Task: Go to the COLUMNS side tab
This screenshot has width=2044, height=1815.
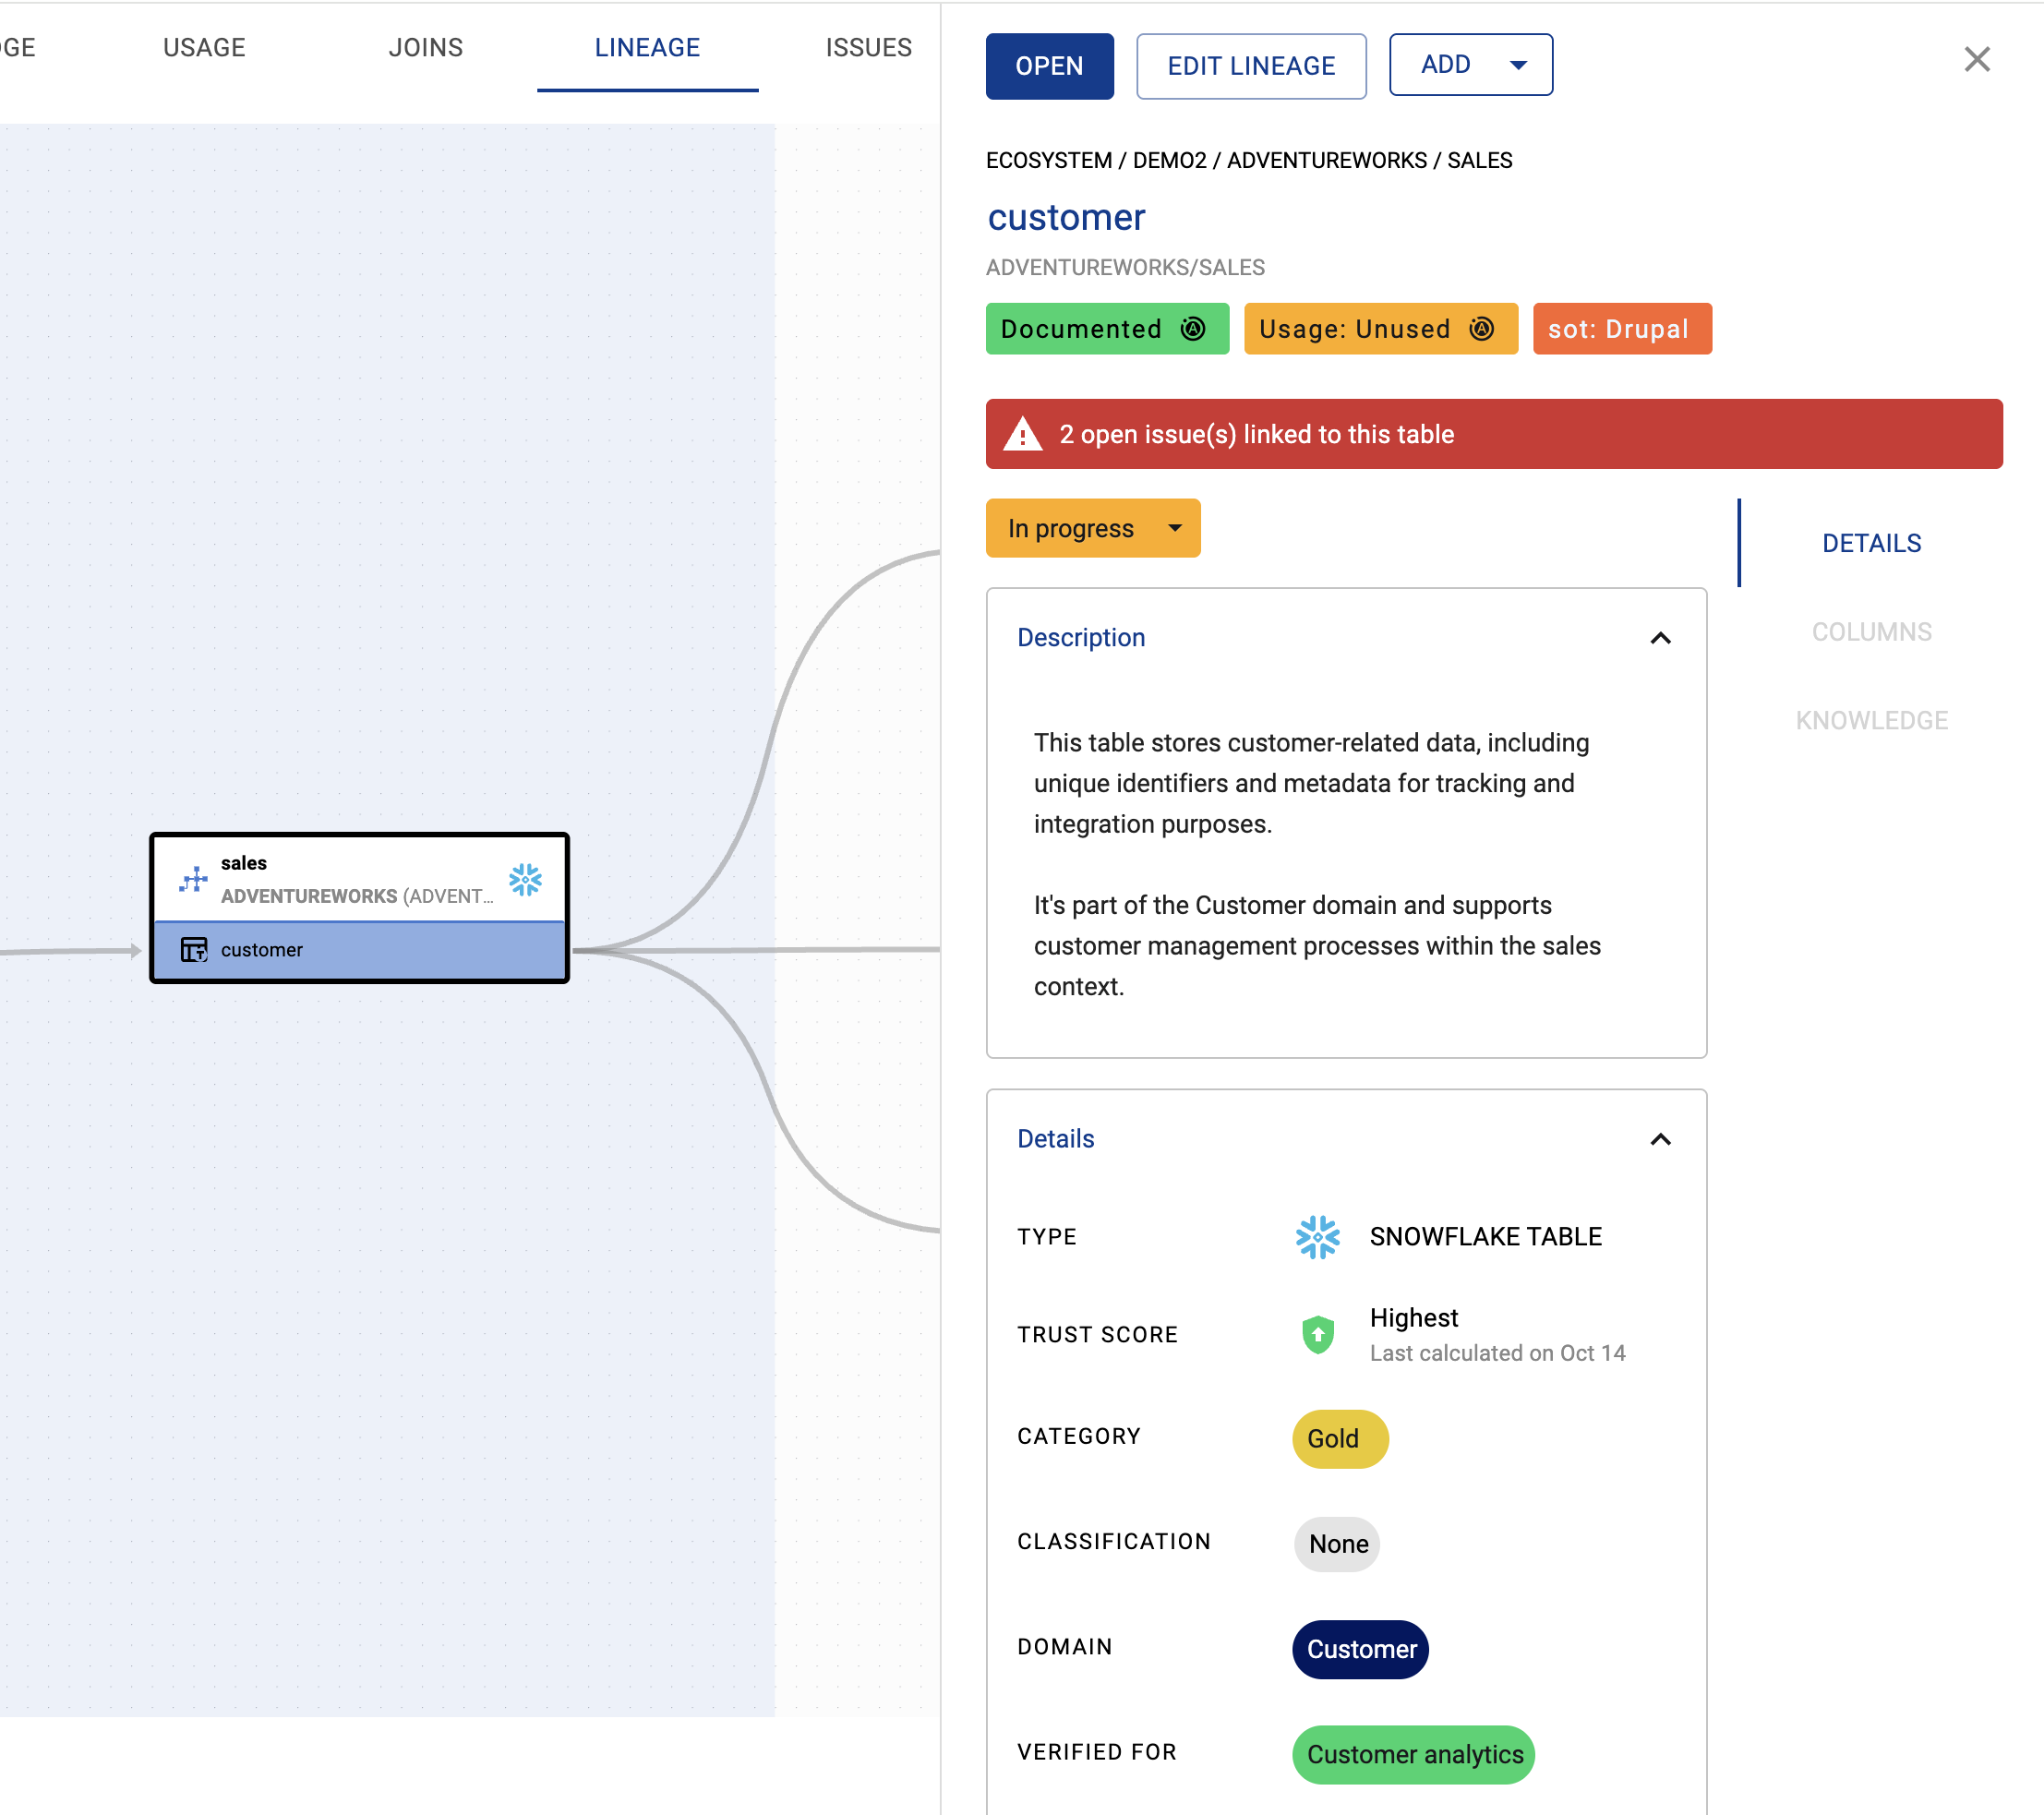Action: coord(1871,632)
